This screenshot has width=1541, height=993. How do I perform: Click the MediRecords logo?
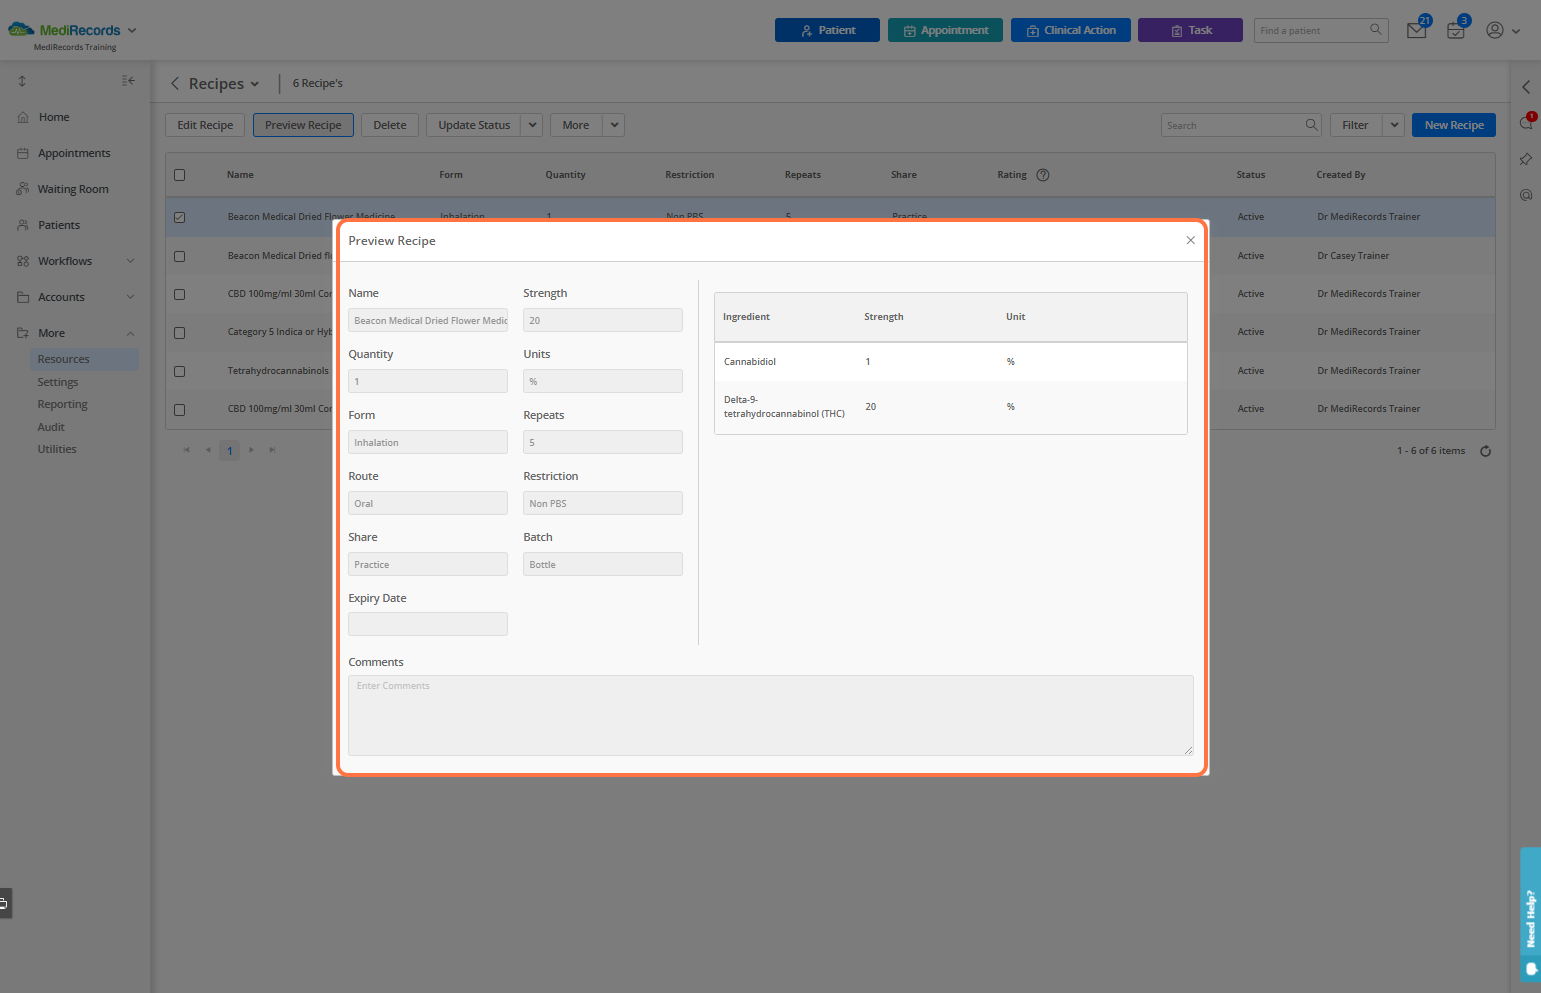tap(64, 30)
